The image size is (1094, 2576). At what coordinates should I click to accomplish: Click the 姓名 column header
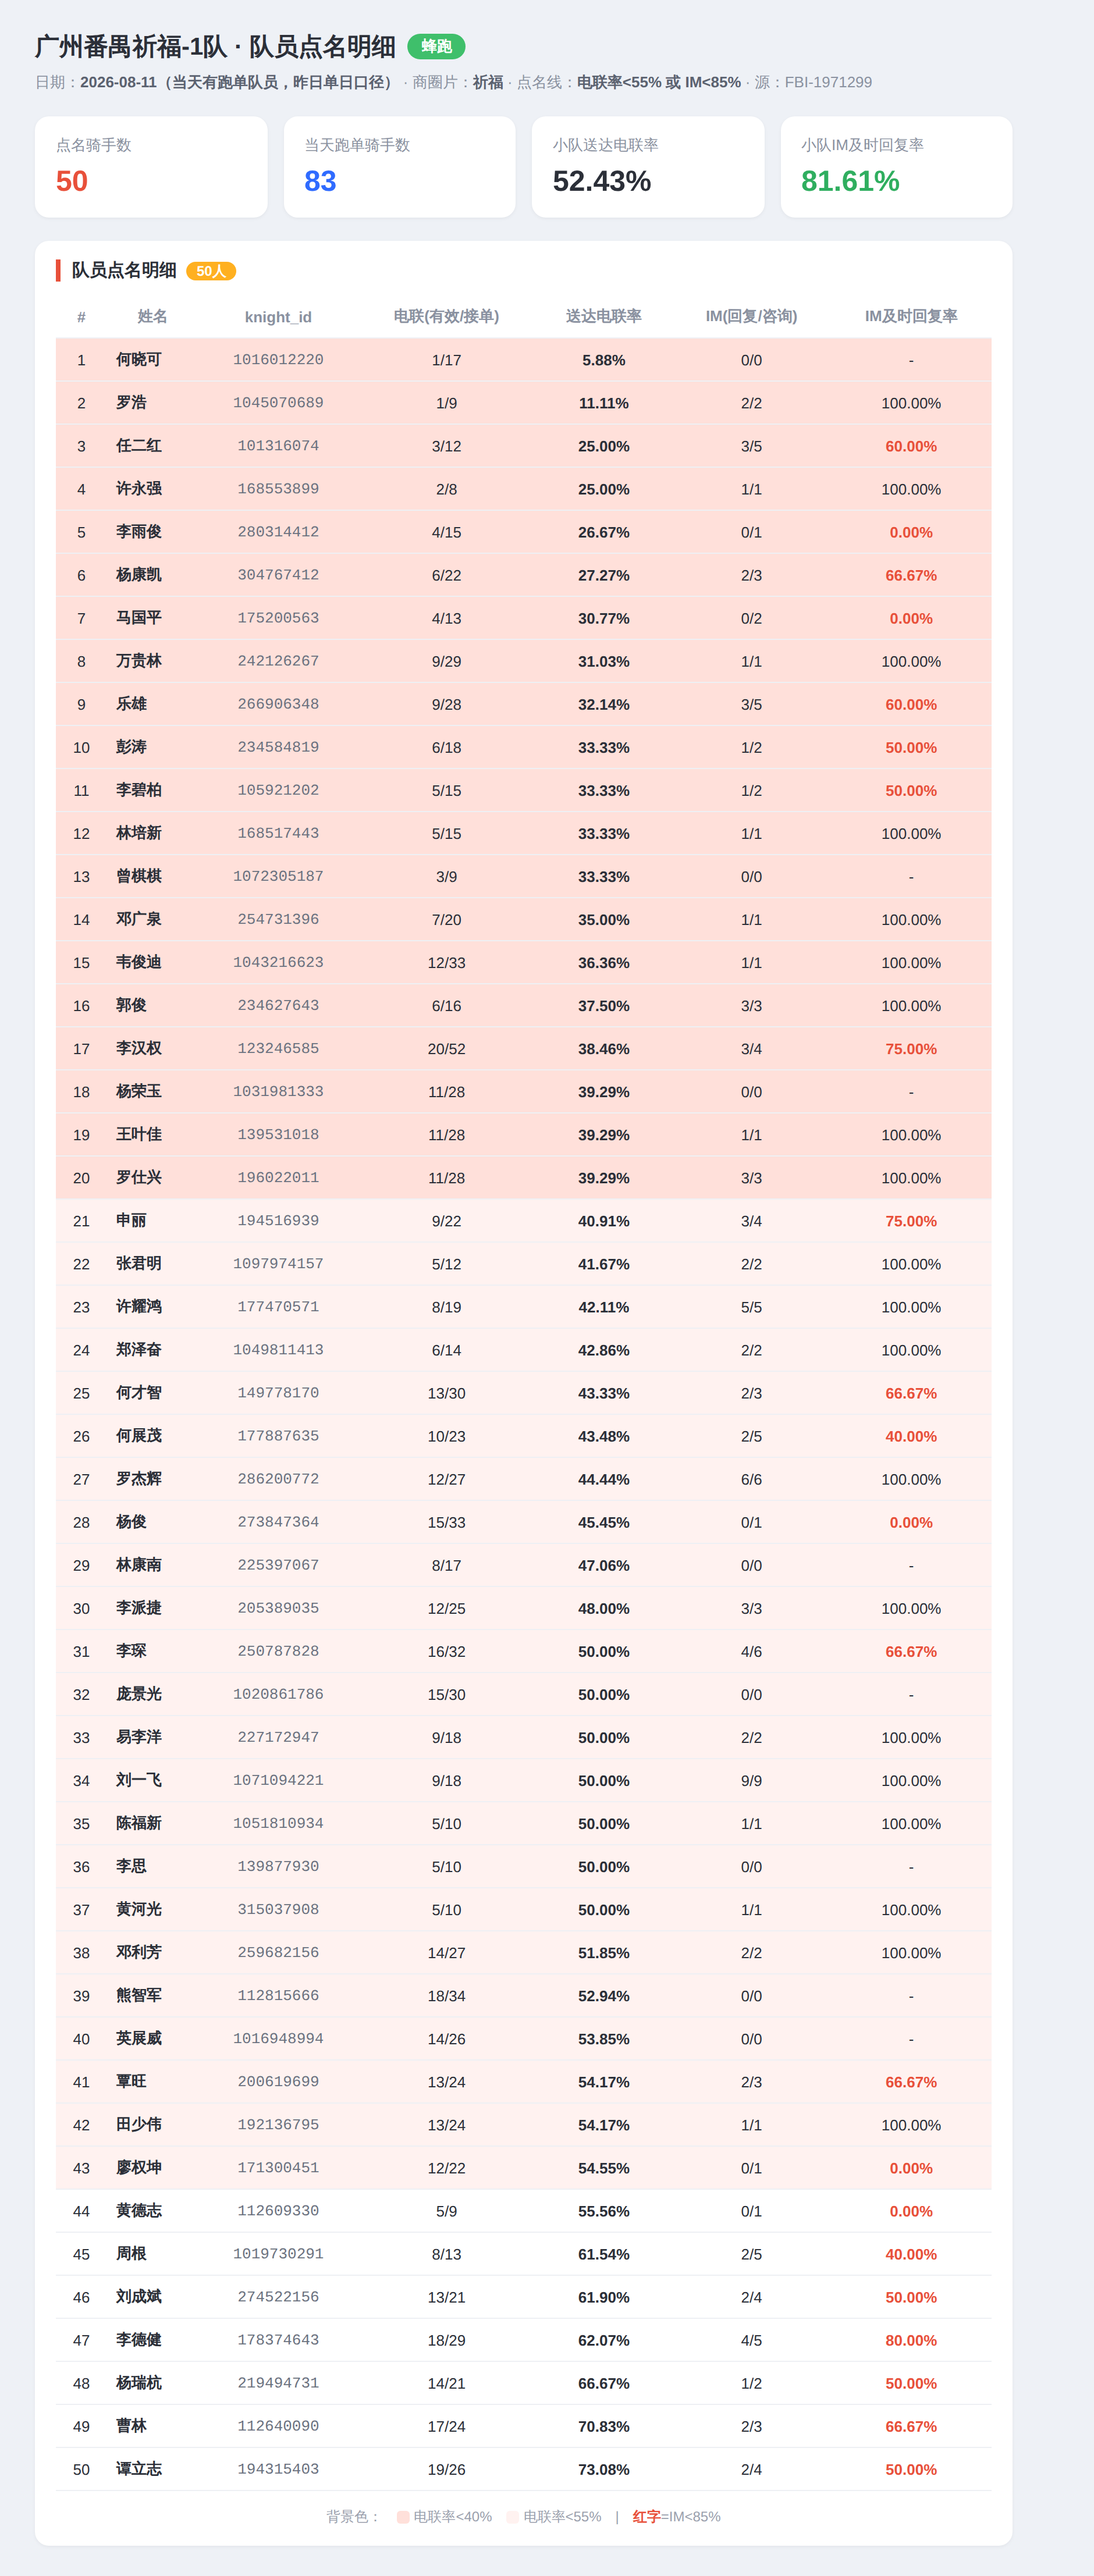tap(152, 316)
